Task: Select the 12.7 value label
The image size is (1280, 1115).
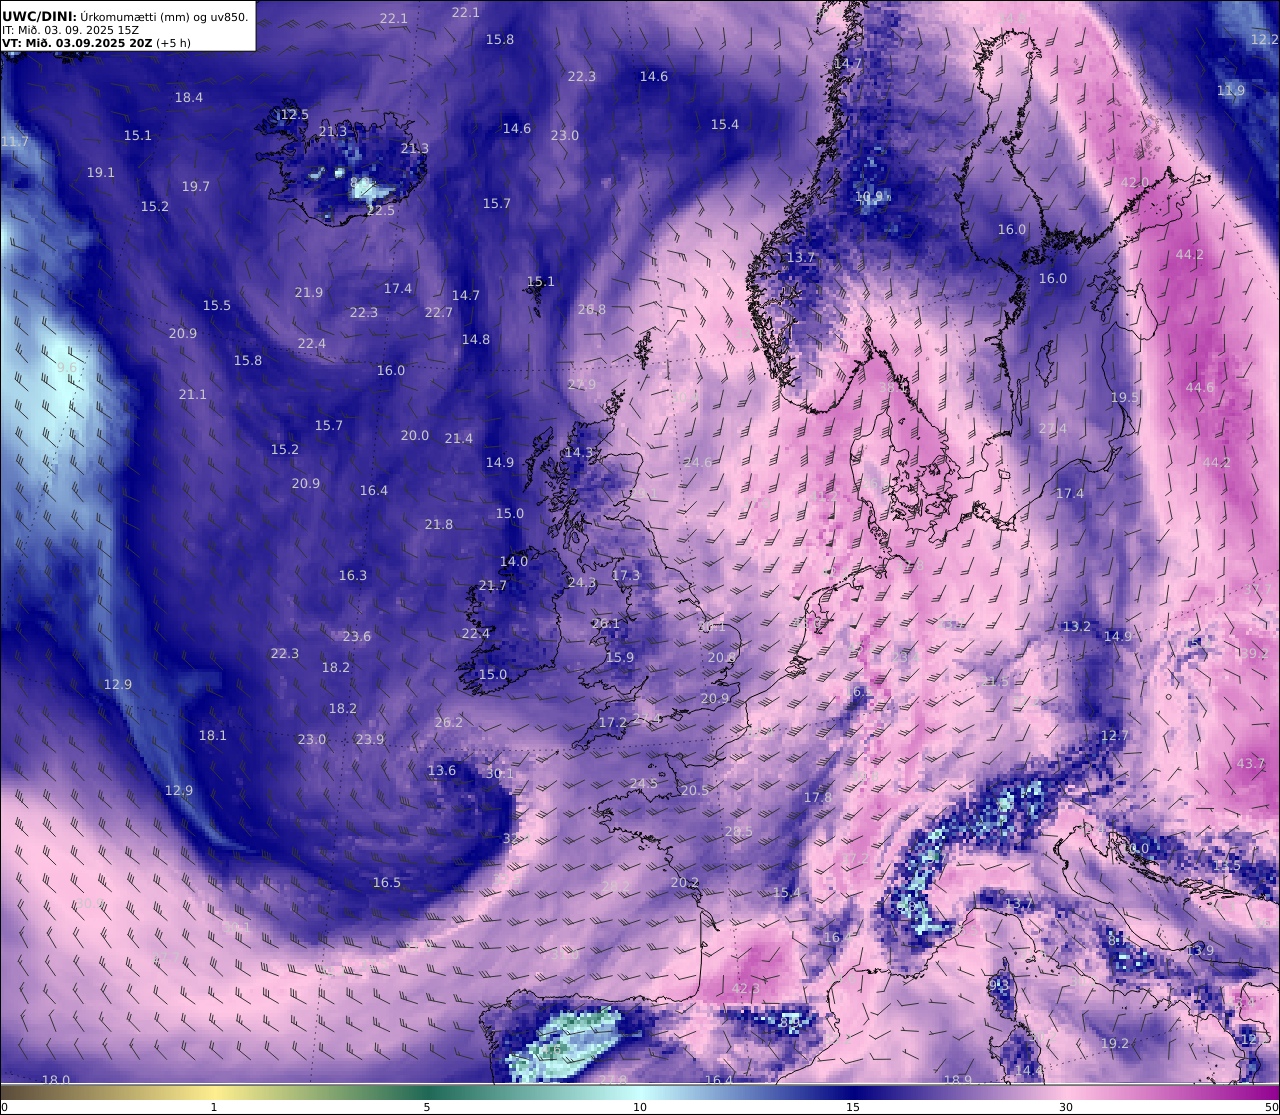Action: [x=1114, y=735]
